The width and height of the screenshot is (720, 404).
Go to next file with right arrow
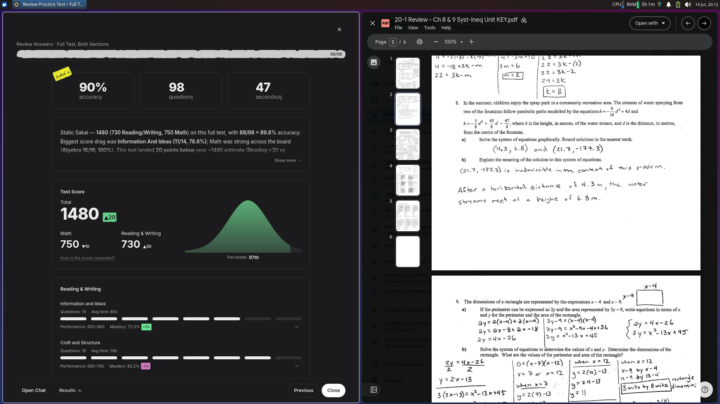[704, 23]
